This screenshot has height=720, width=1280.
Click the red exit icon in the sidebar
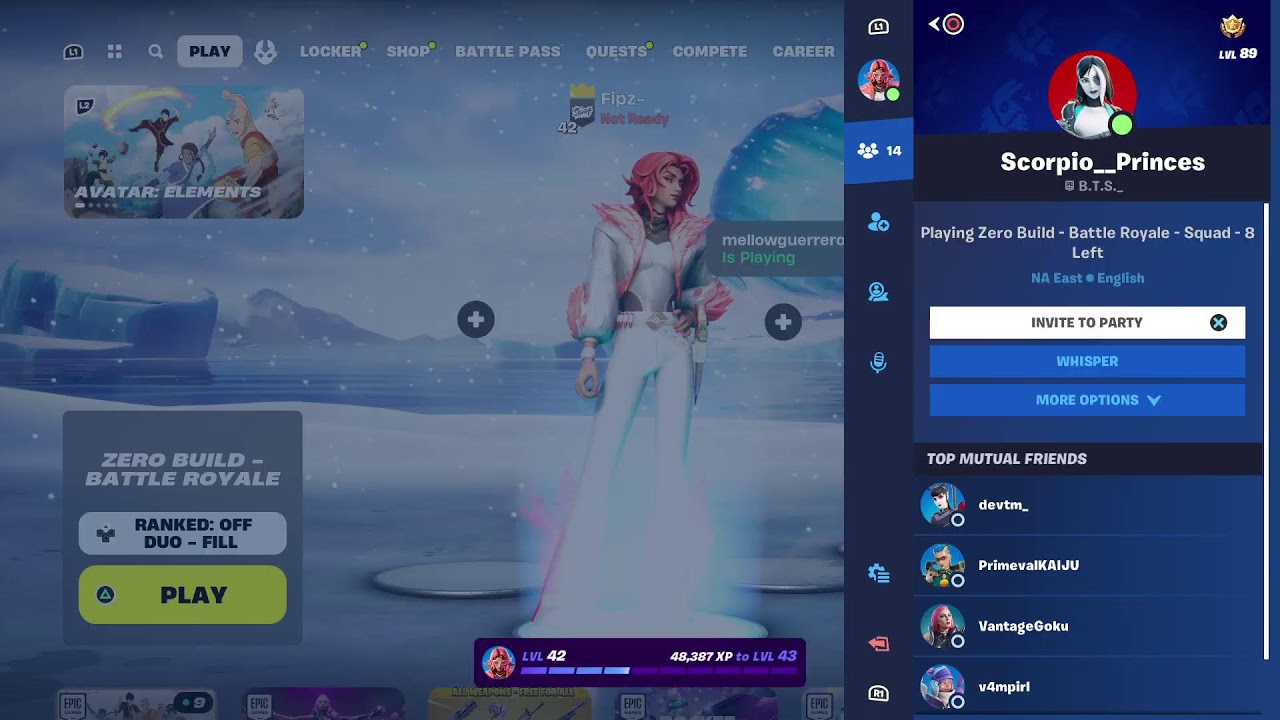878,644
